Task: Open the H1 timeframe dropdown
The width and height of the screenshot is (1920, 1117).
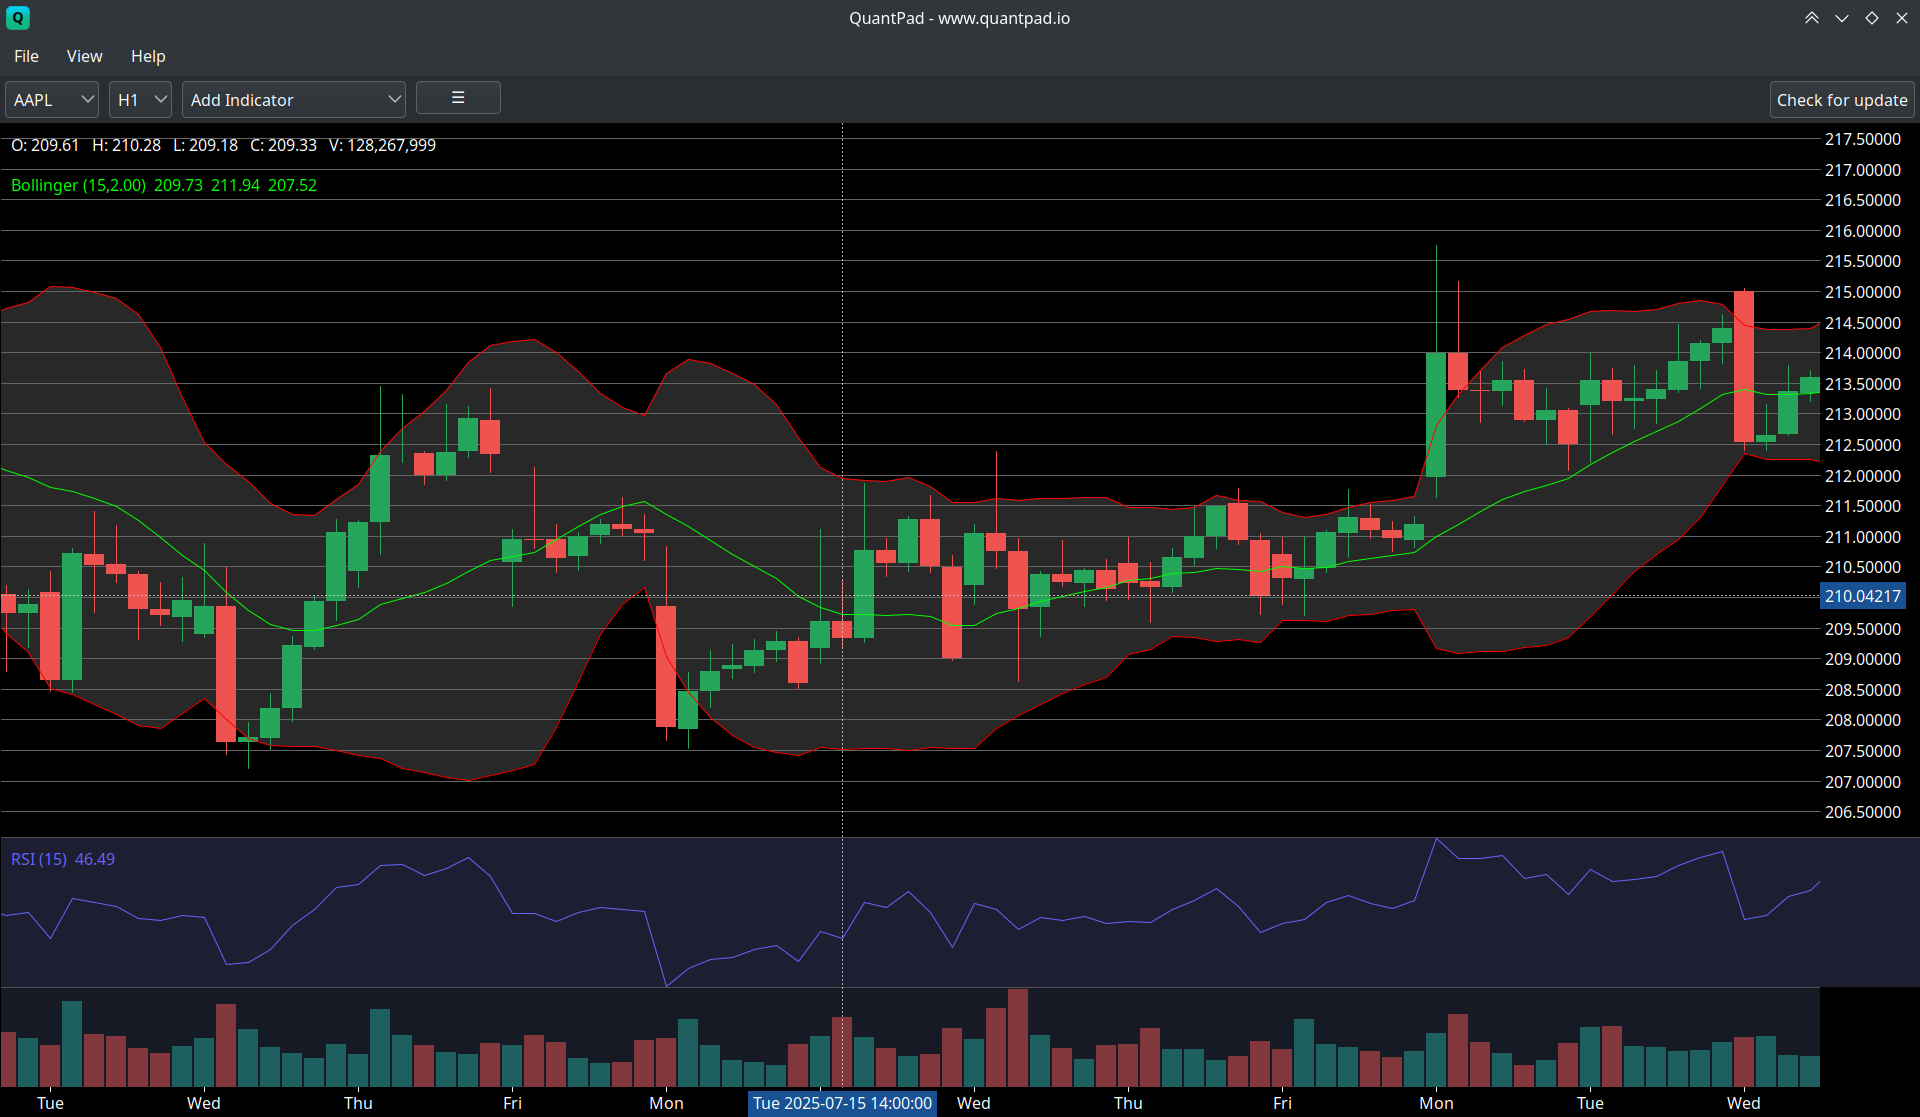Action: [x=140, y=100]
